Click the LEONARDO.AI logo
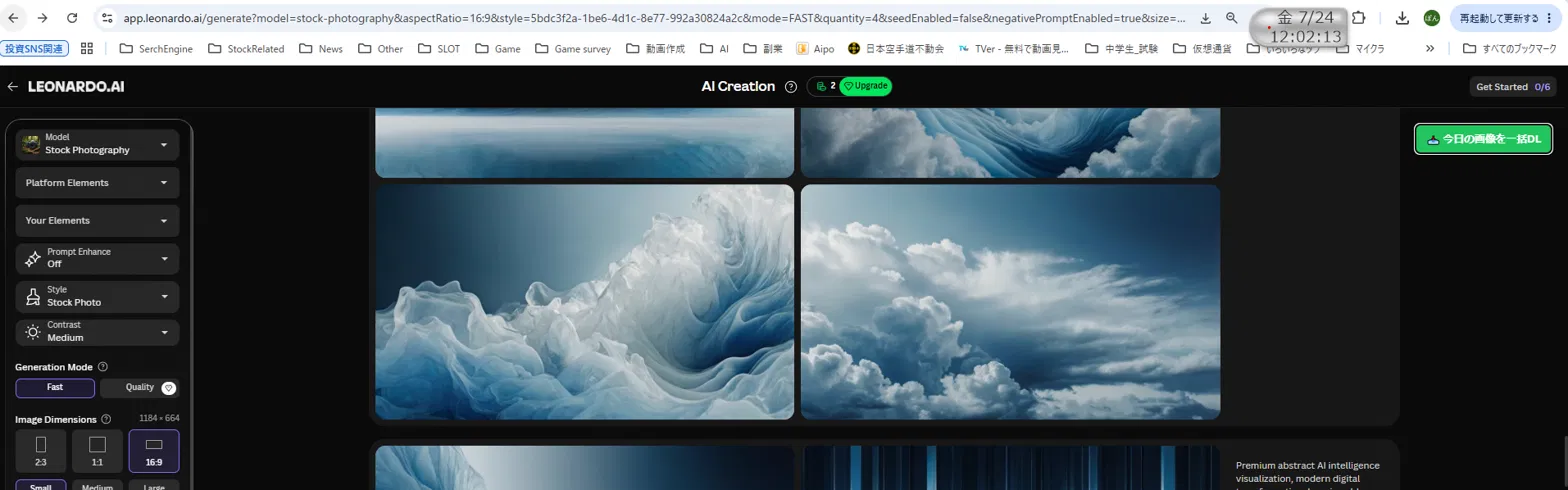 [76, 87]
